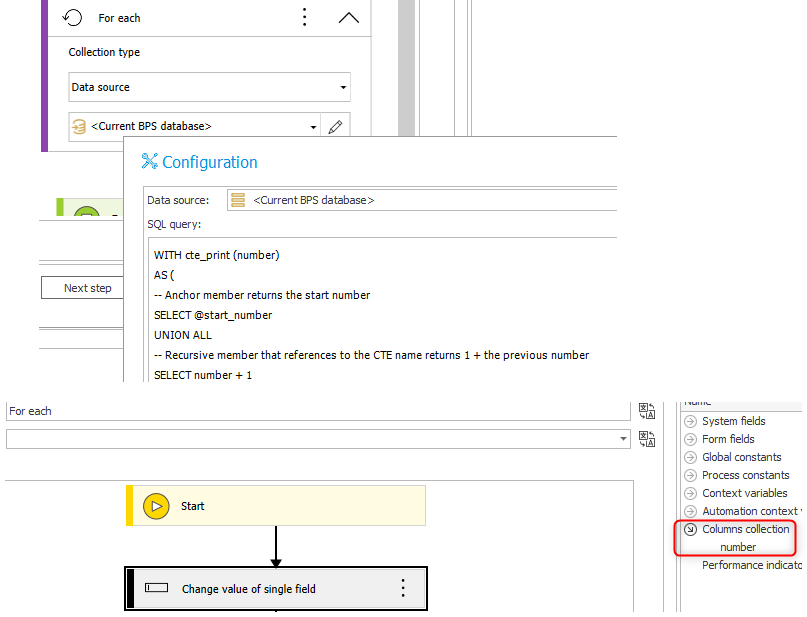Open the For each three-dot menu

tap(305, 18)
